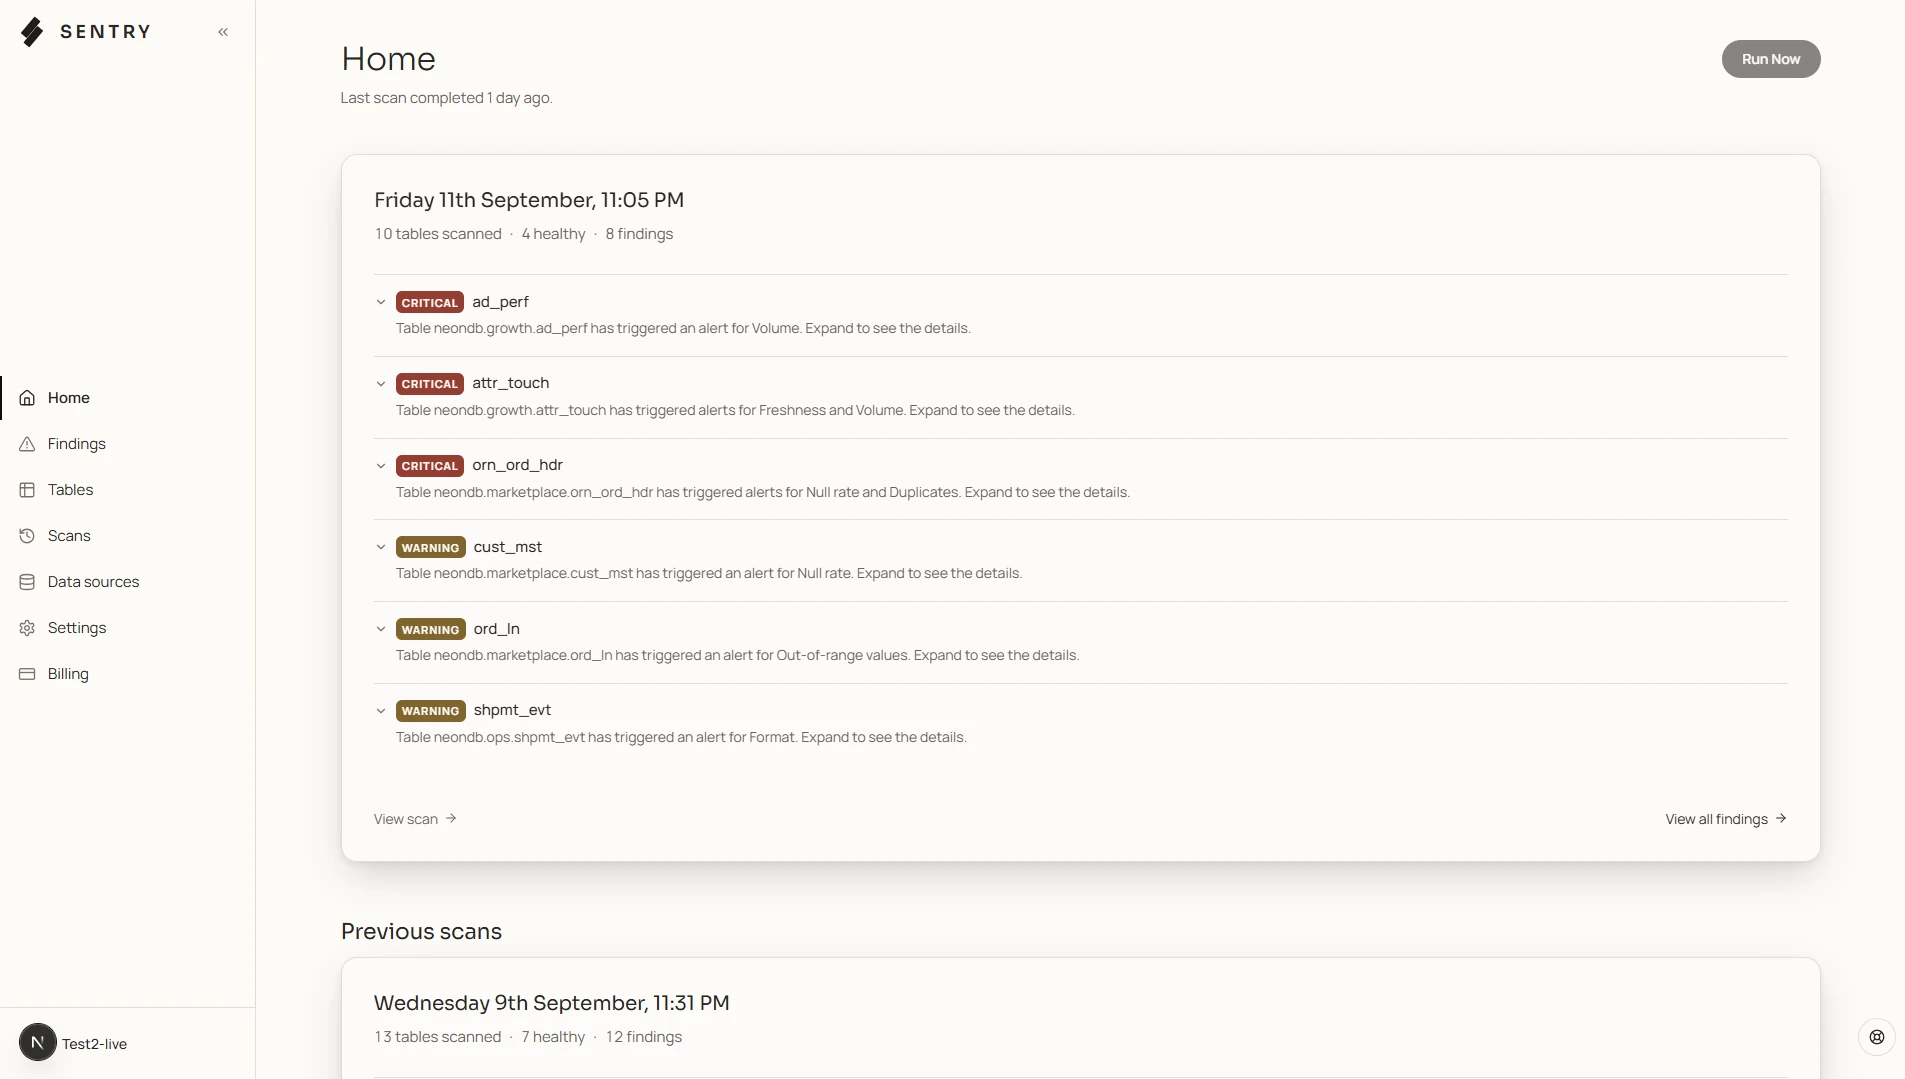Click the Friday 11th September scan heading

pos(529,200)
